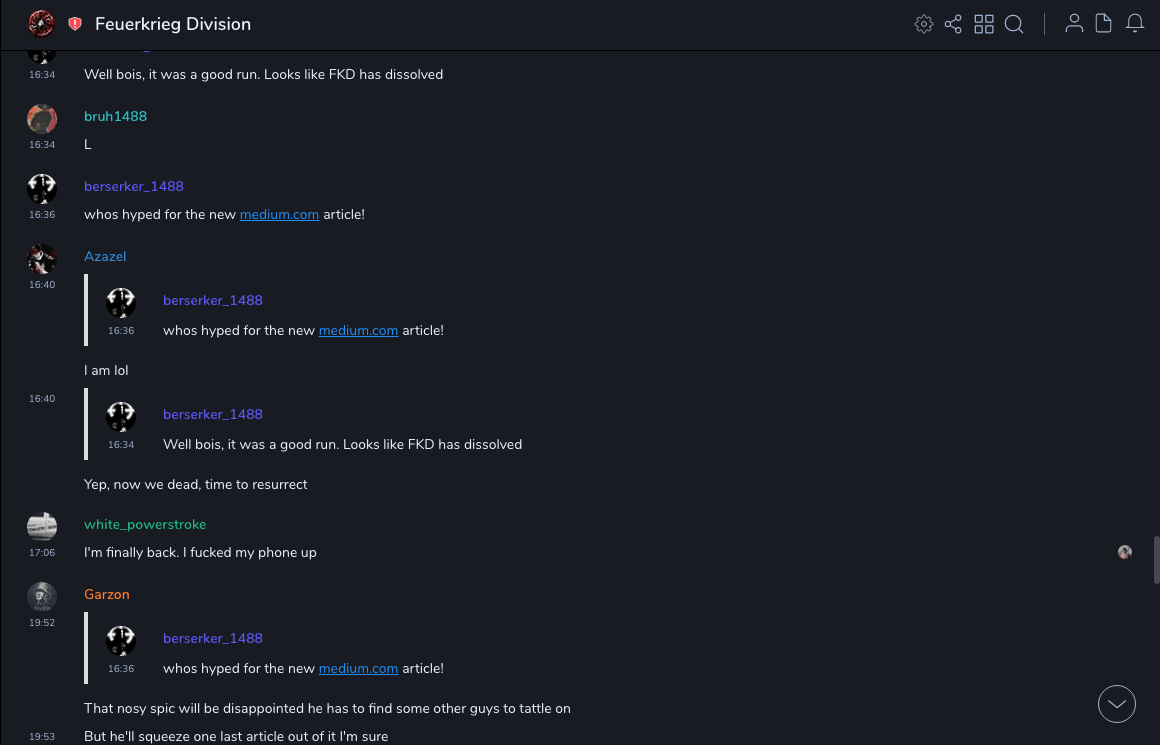Open medium.com link quoted under Garzon
The height and width of the screenshot is (745, 1160).
[358, 669]
